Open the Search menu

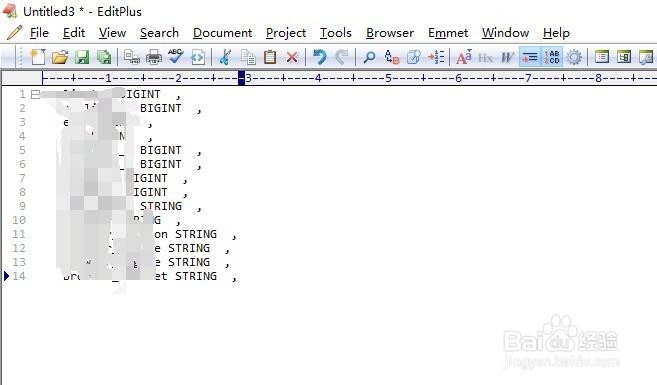pyautogui.click(x=159, y=33)
